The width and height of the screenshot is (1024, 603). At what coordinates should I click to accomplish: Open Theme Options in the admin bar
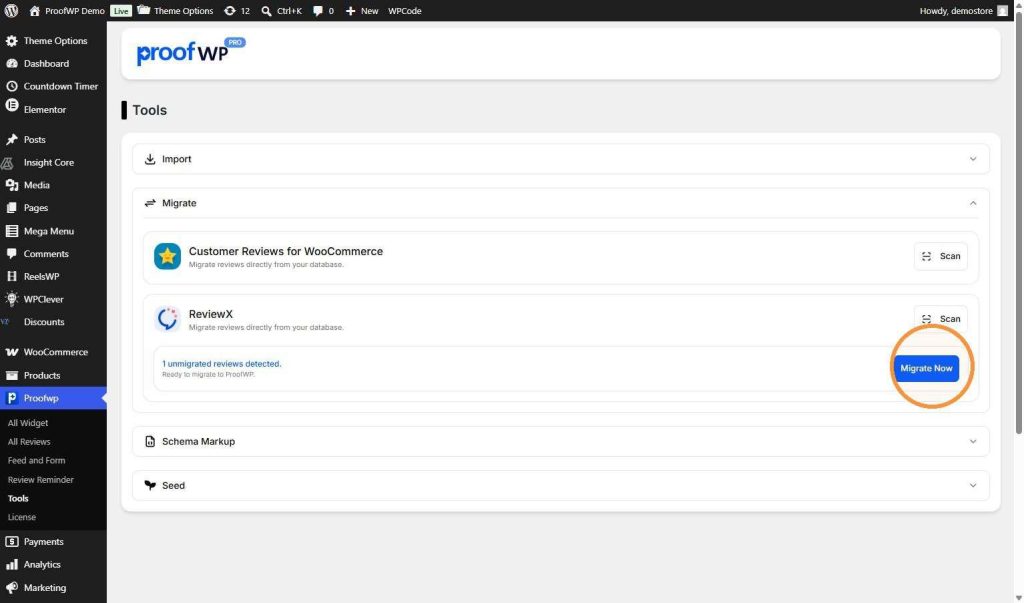175,10
